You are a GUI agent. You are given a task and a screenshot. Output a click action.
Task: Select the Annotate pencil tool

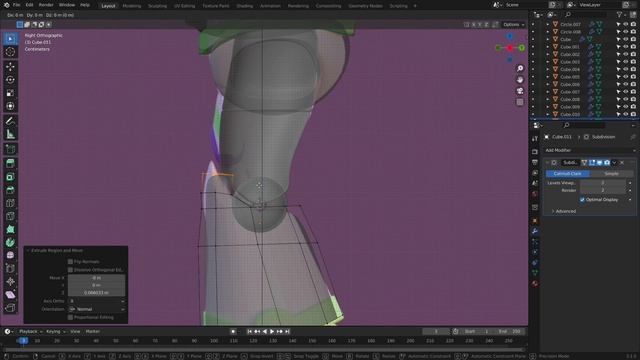pyautogui.click(x=10, y=121)
